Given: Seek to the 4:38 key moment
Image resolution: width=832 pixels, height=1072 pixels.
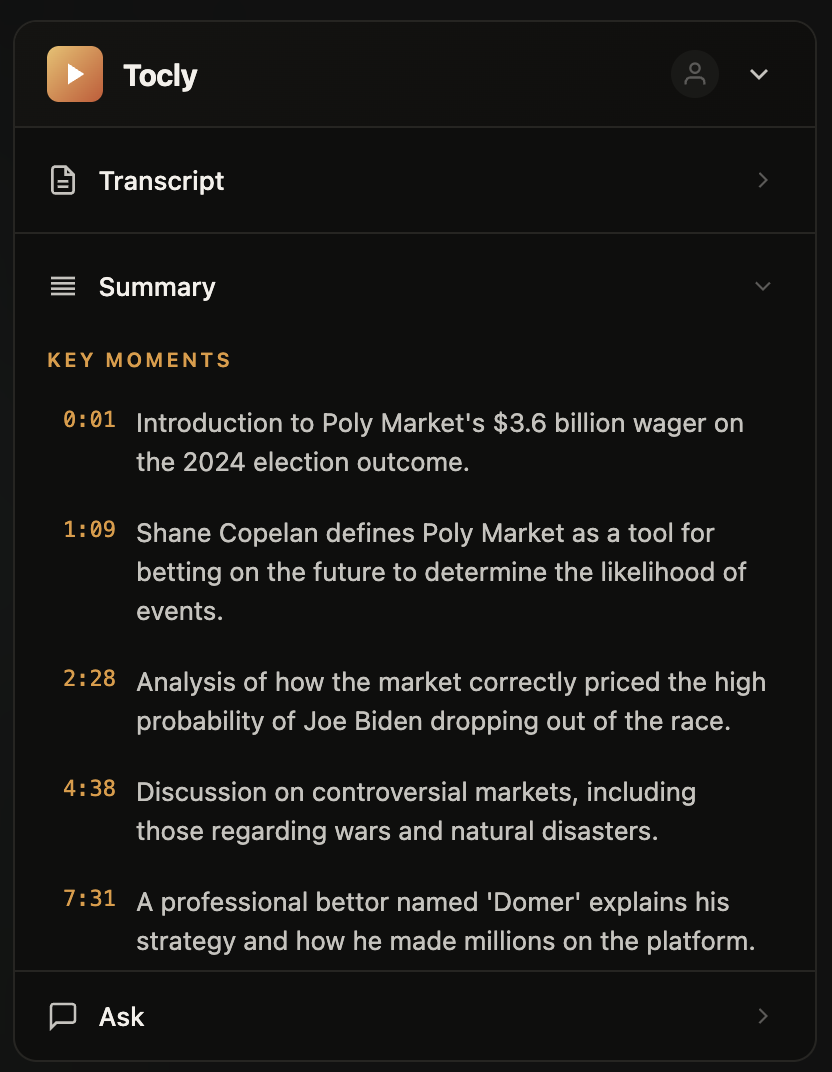Looking at the screenshot, I should (89, 789).
